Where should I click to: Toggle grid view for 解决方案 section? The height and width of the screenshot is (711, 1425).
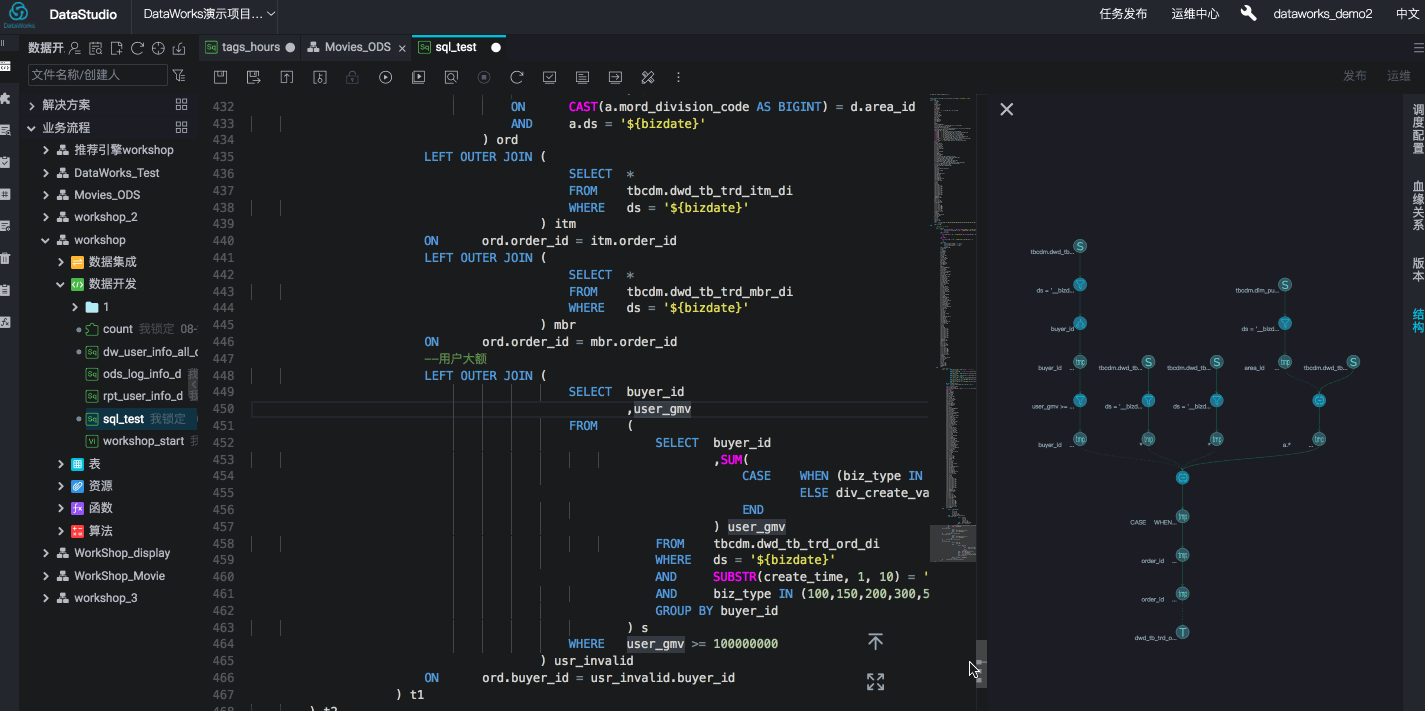(x=181, y=105)
